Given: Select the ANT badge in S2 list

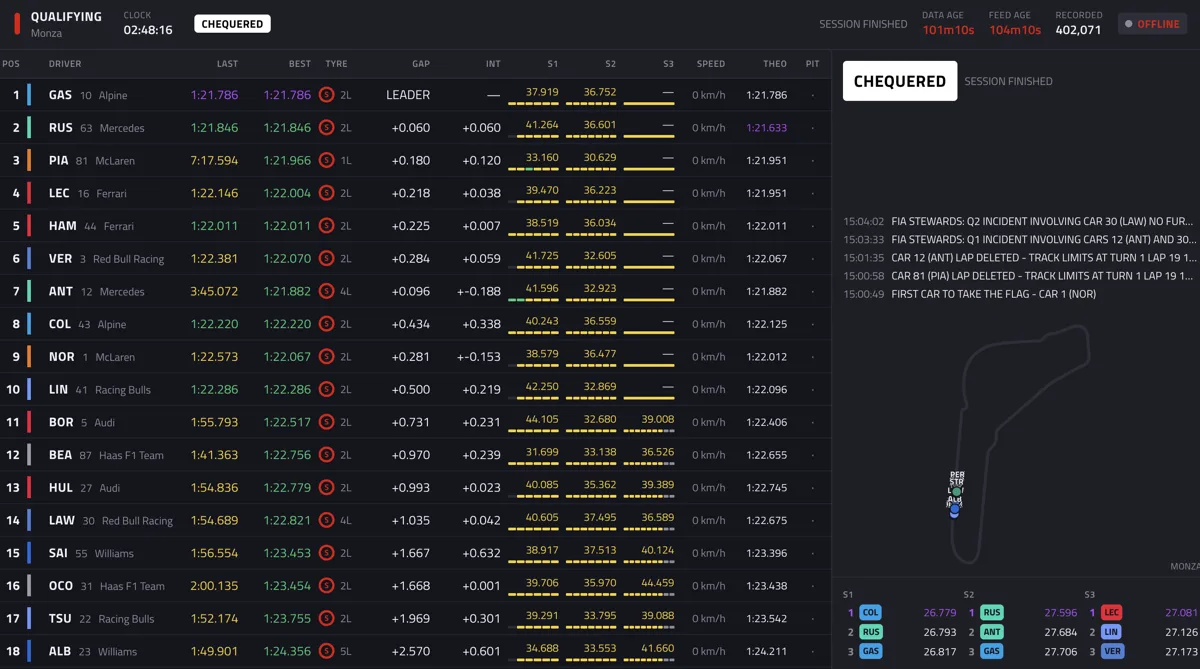Looking at the screenshot, I should pyautogui.click(x=991, y=632).
